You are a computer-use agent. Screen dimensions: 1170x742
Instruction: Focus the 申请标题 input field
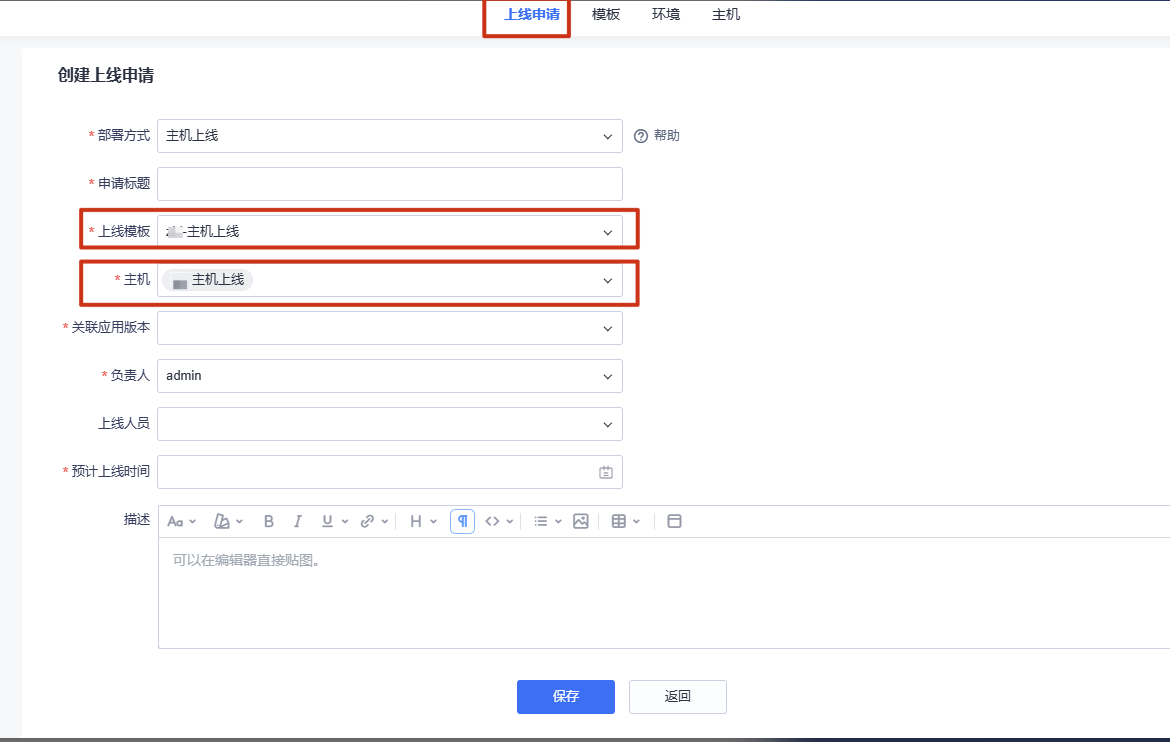(x=390, y=184)
